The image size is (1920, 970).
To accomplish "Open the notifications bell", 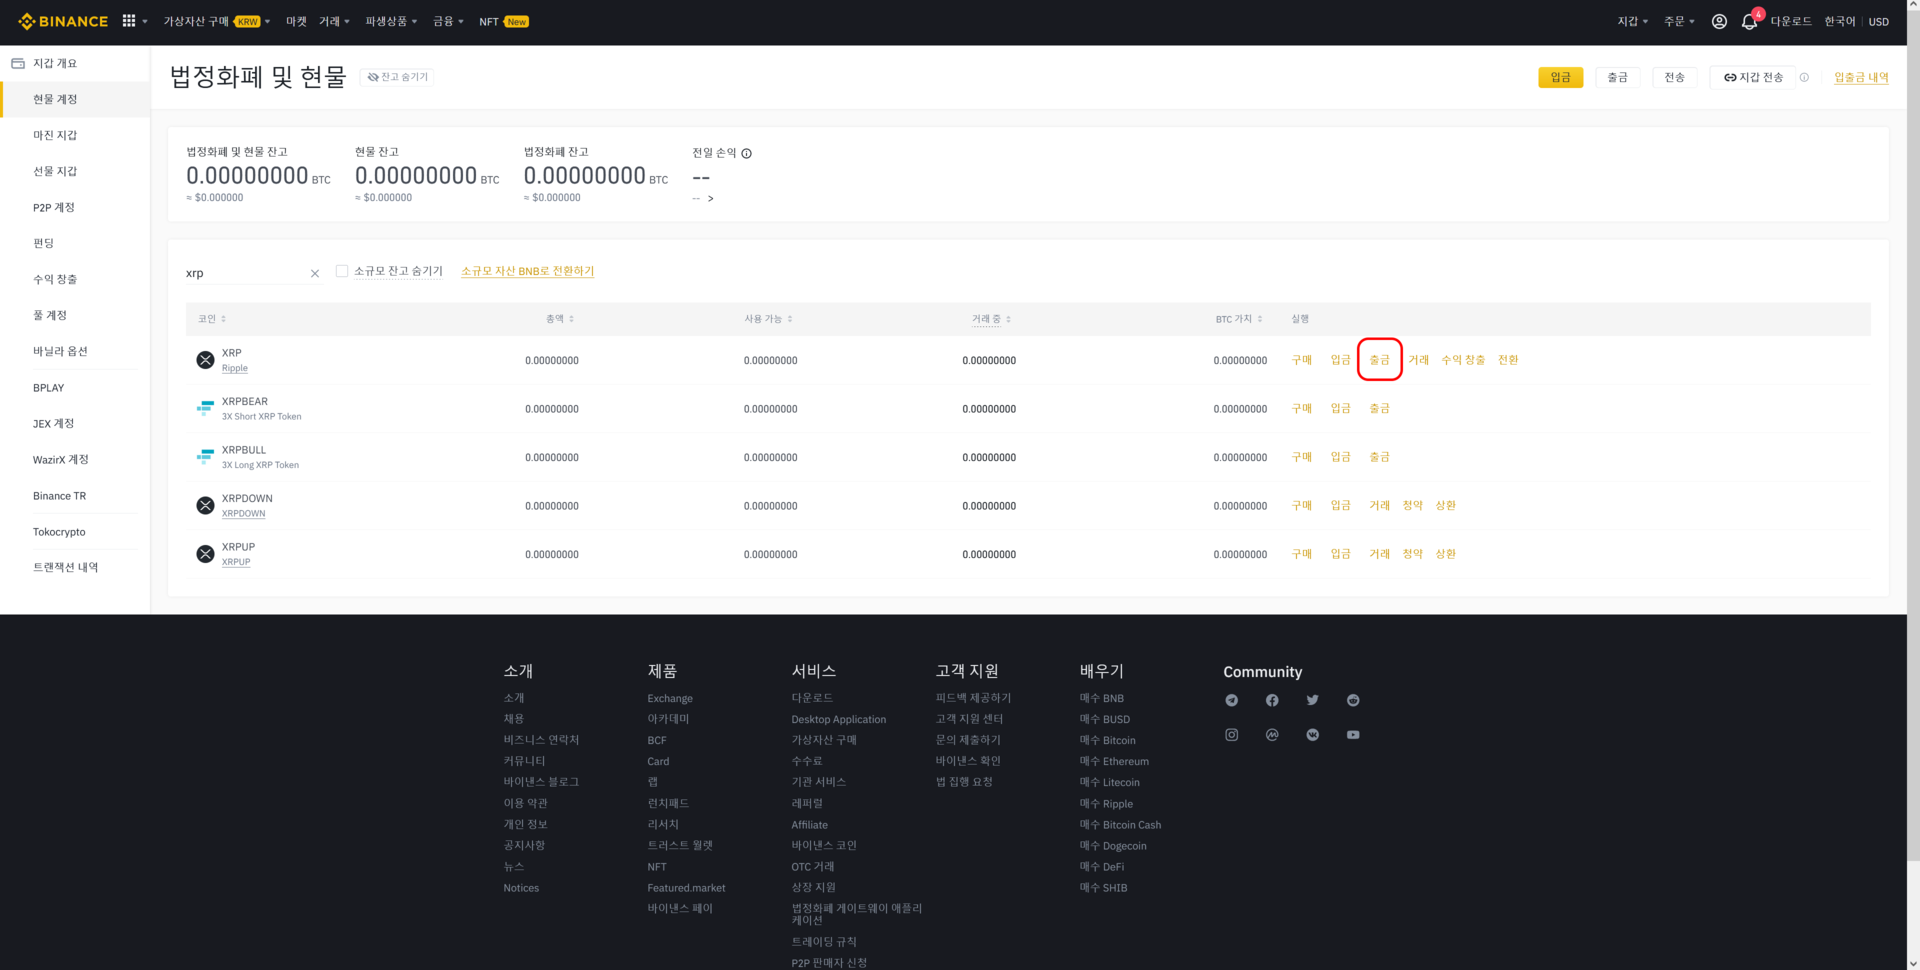I will coord(1749,21).
